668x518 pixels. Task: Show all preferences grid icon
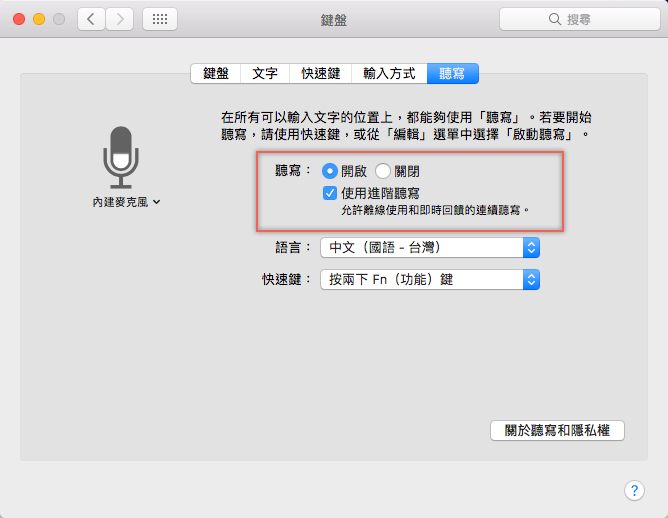[x=160, y=19]
